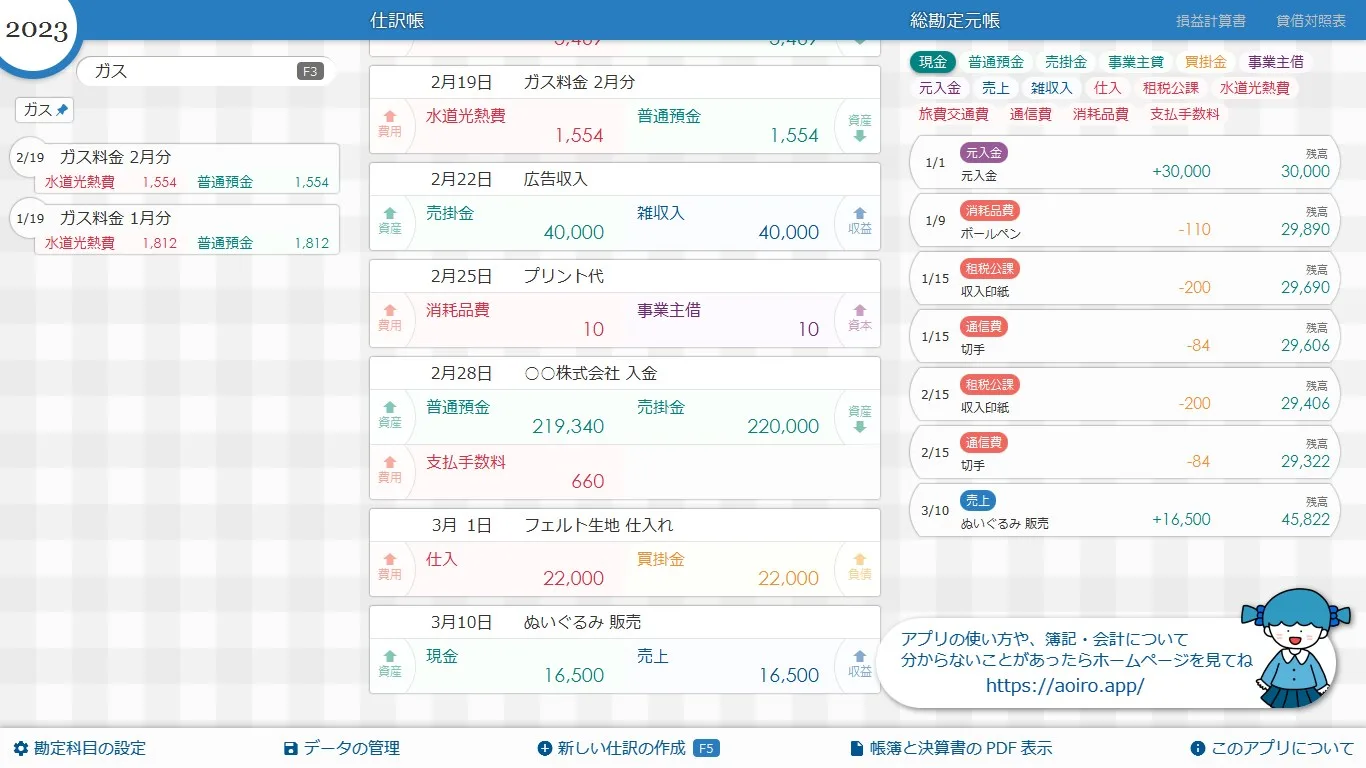
Task: Select the 普通預金 account chip
Action: point(995,62)
